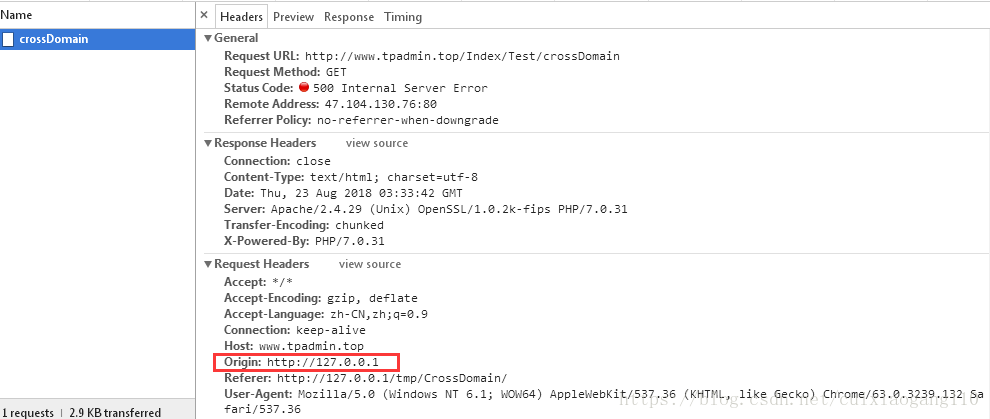The image size is (990, 419).
Task: Click the Host header value
Action: (x=316, y=345)
